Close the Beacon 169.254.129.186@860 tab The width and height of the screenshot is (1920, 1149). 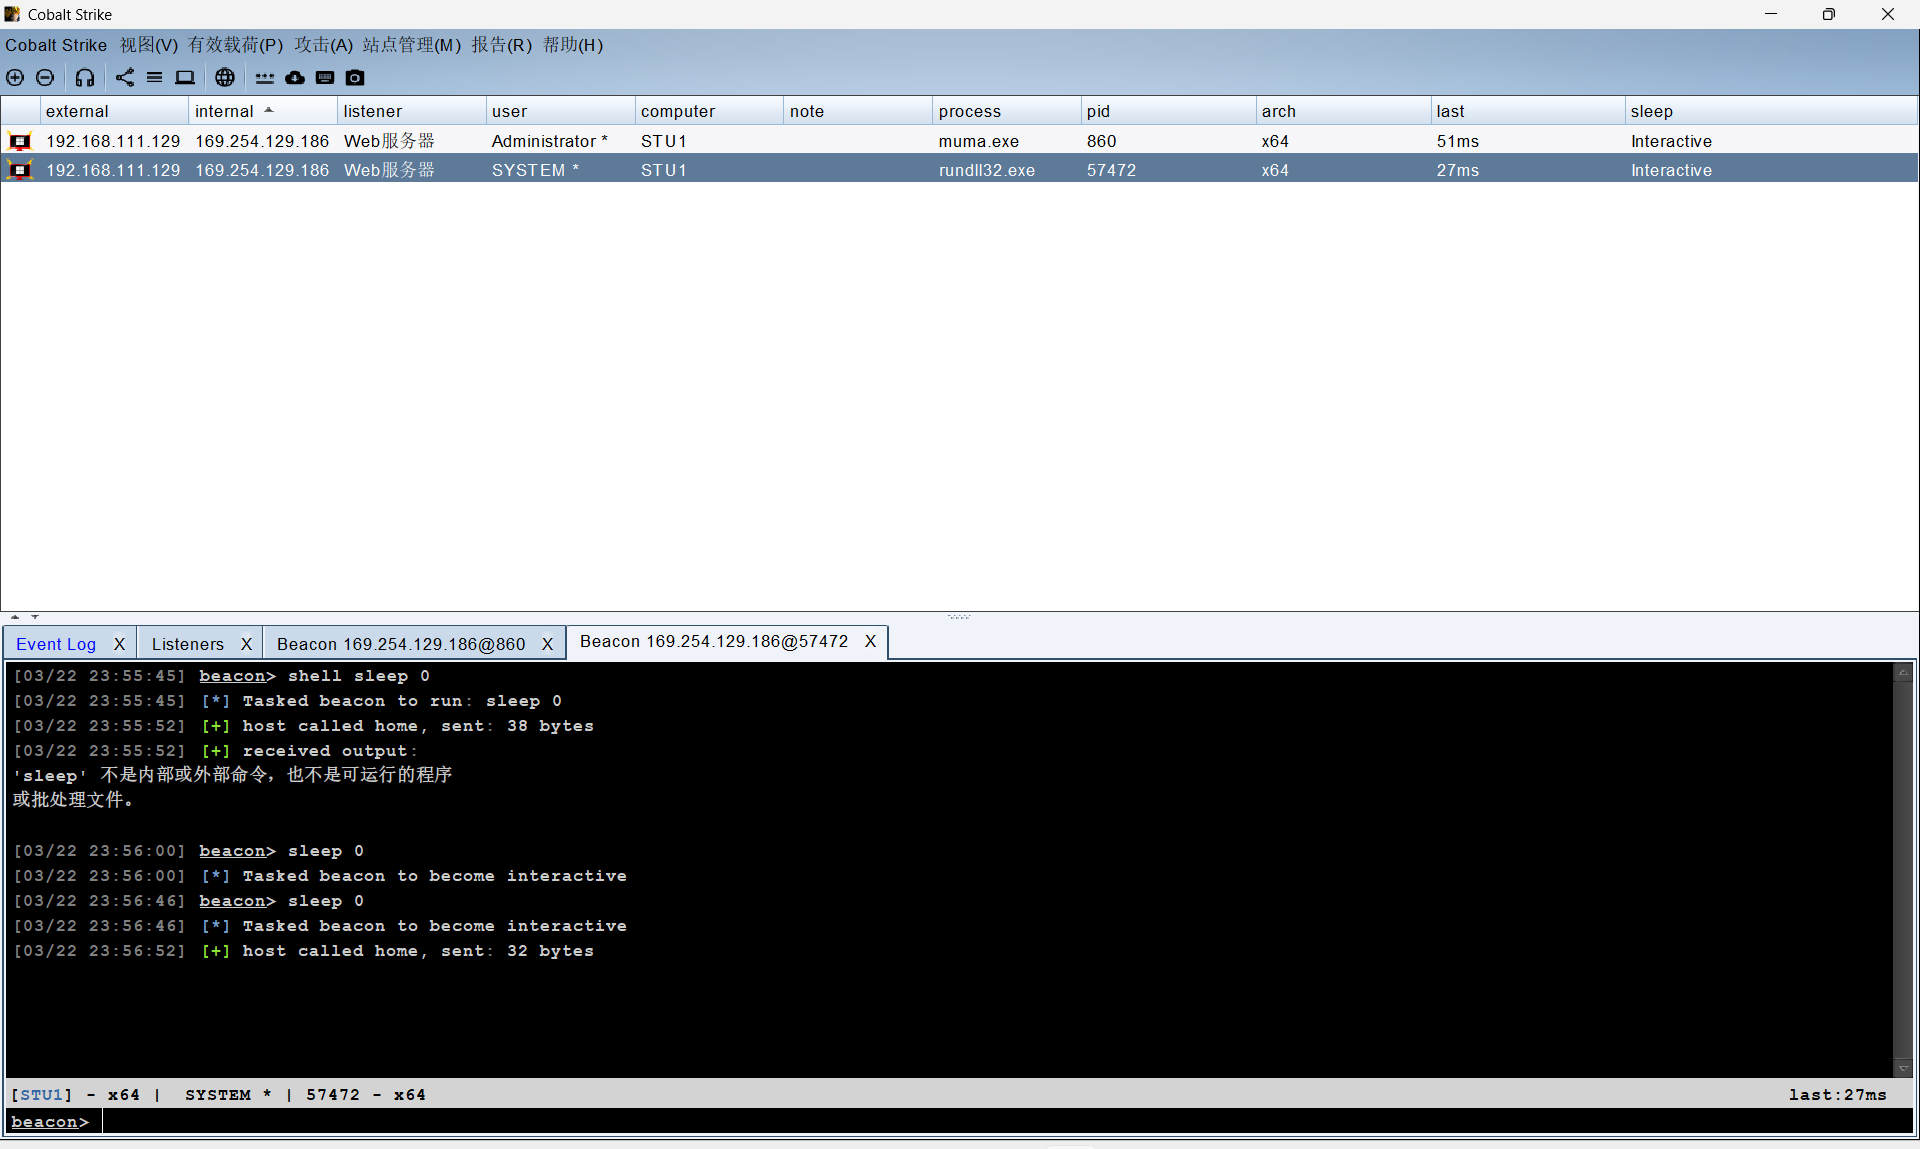(x=547, y=644)
